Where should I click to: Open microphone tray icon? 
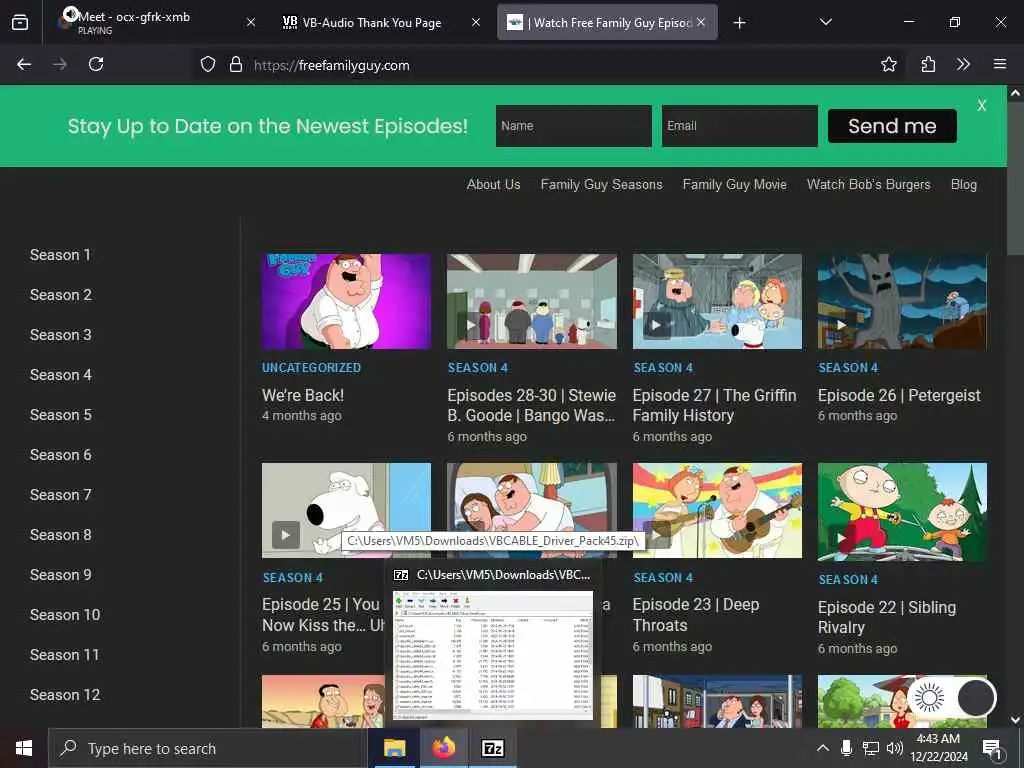(x=846, y=748)
